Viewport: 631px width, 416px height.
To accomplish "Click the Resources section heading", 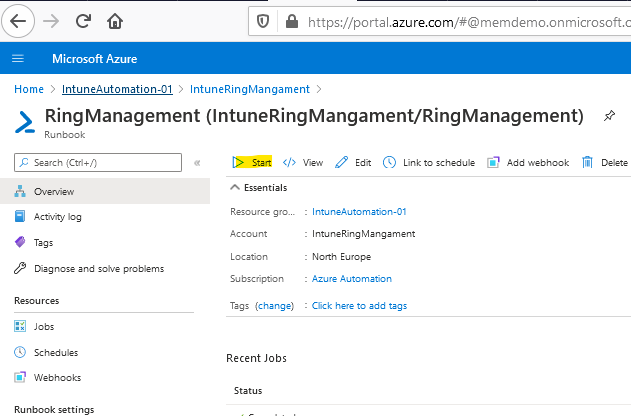I will (37, 301).
